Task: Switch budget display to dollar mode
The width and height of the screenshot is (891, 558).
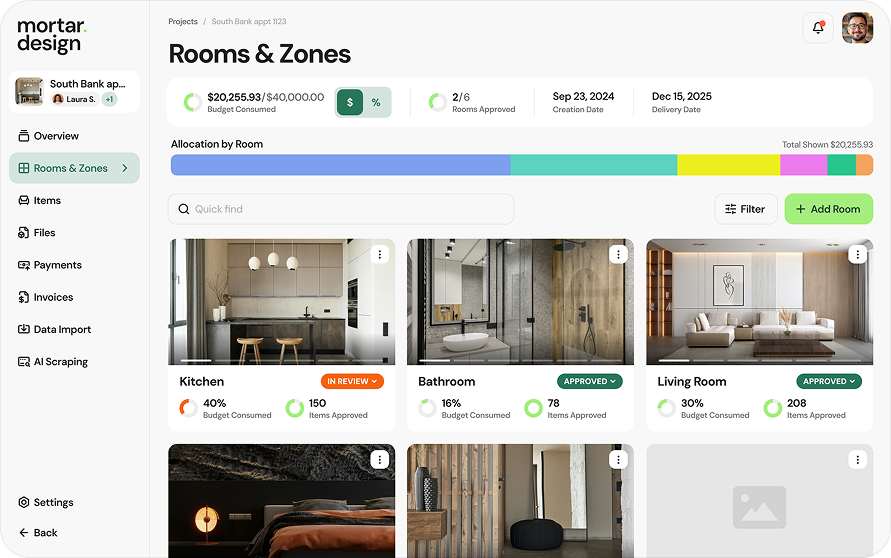Action: 350,102
